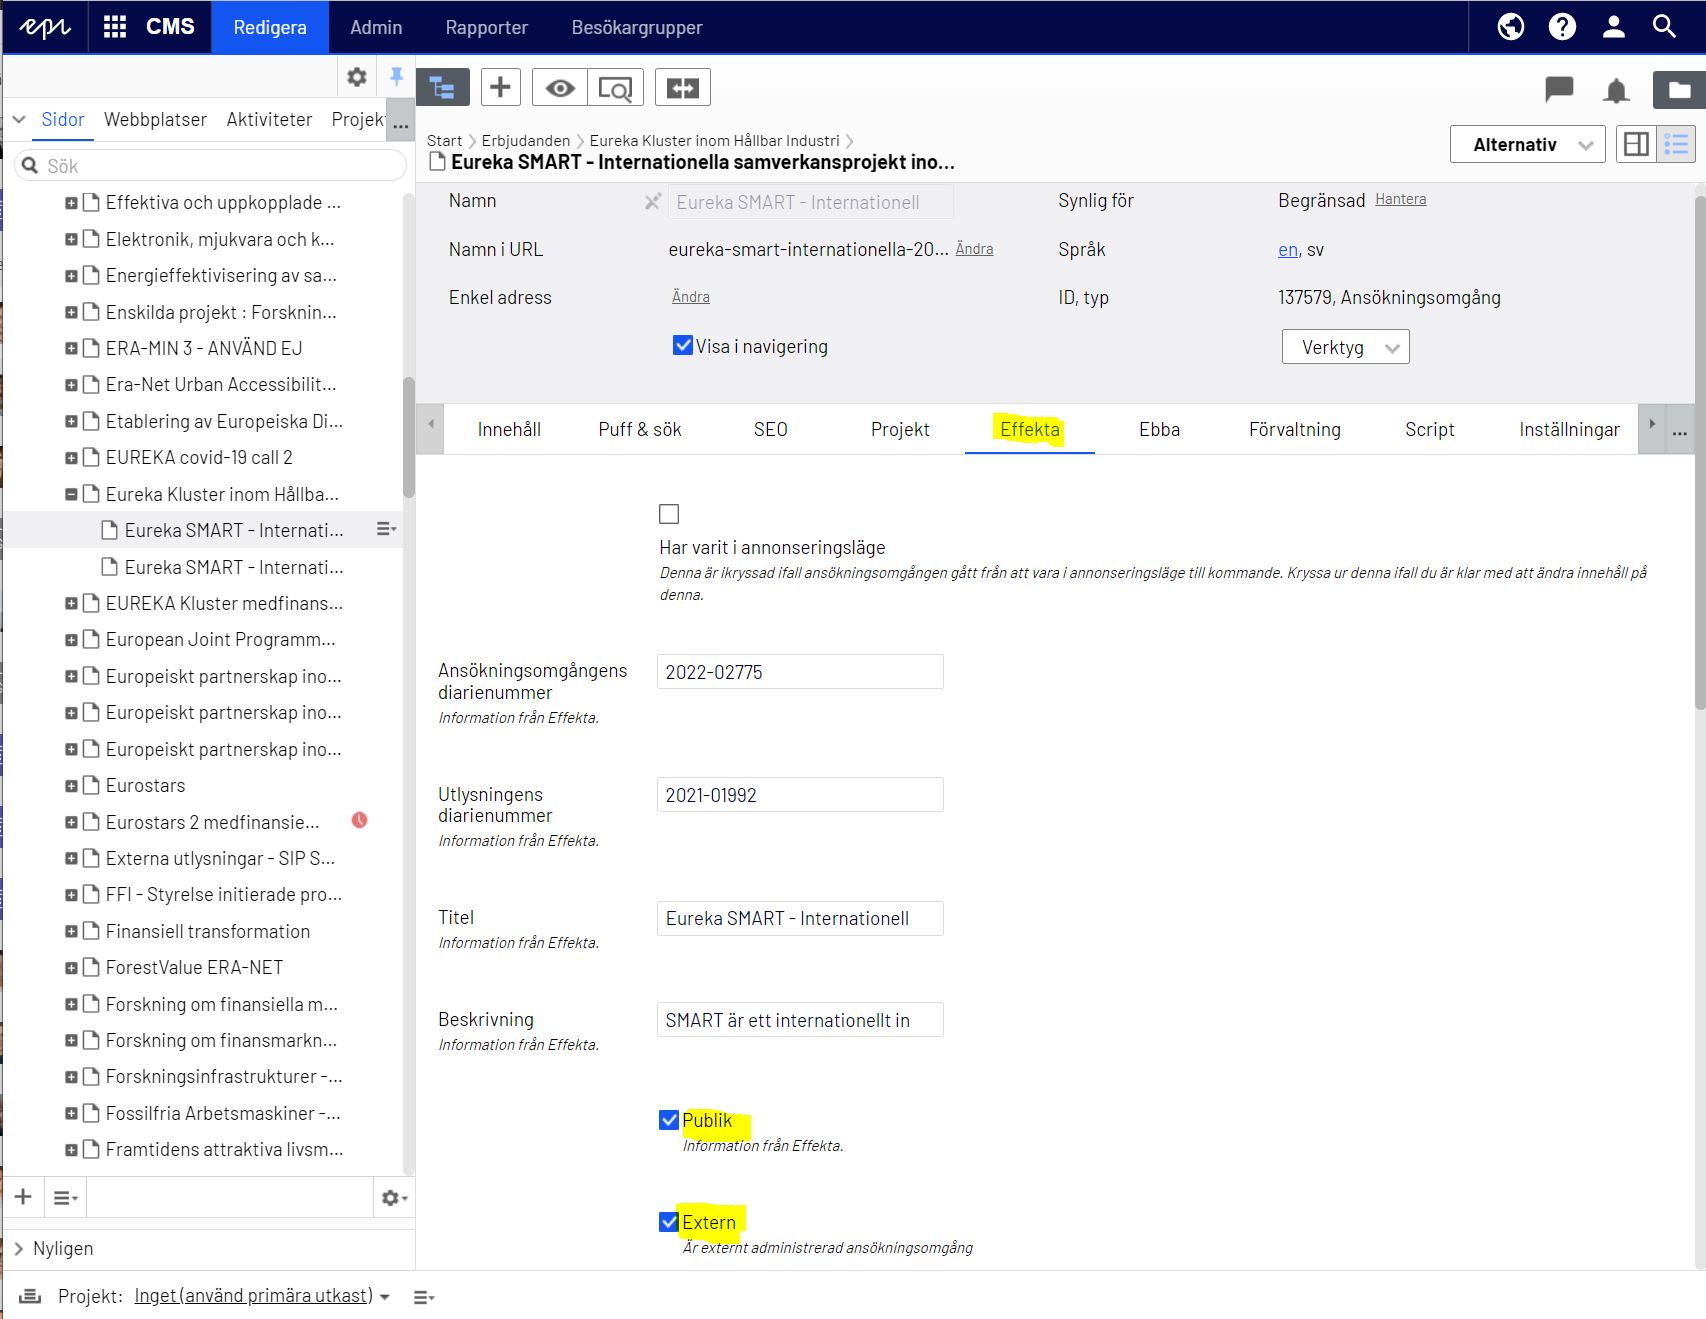Switch to the SEO tab
The image size is (1706, 1319).
[x=770, y=430]
